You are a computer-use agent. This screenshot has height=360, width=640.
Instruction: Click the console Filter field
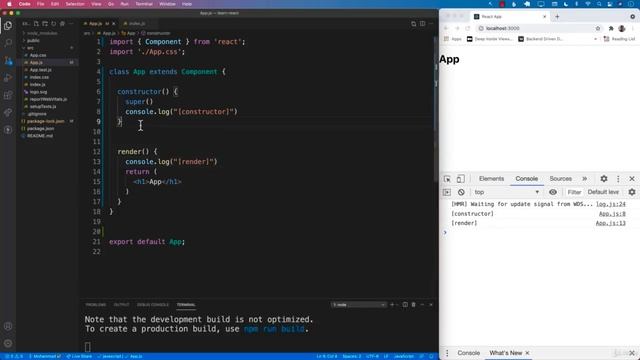pos(574,192)
